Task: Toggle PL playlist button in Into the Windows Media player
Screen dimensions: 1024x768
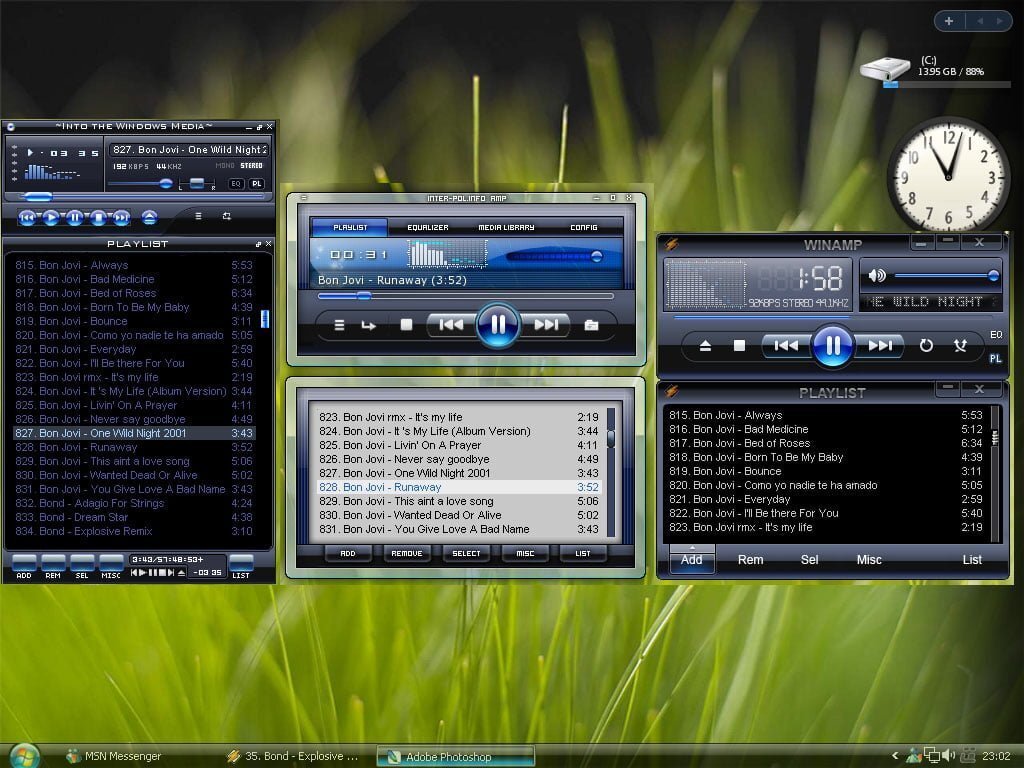Action: [x=257, y=184]
